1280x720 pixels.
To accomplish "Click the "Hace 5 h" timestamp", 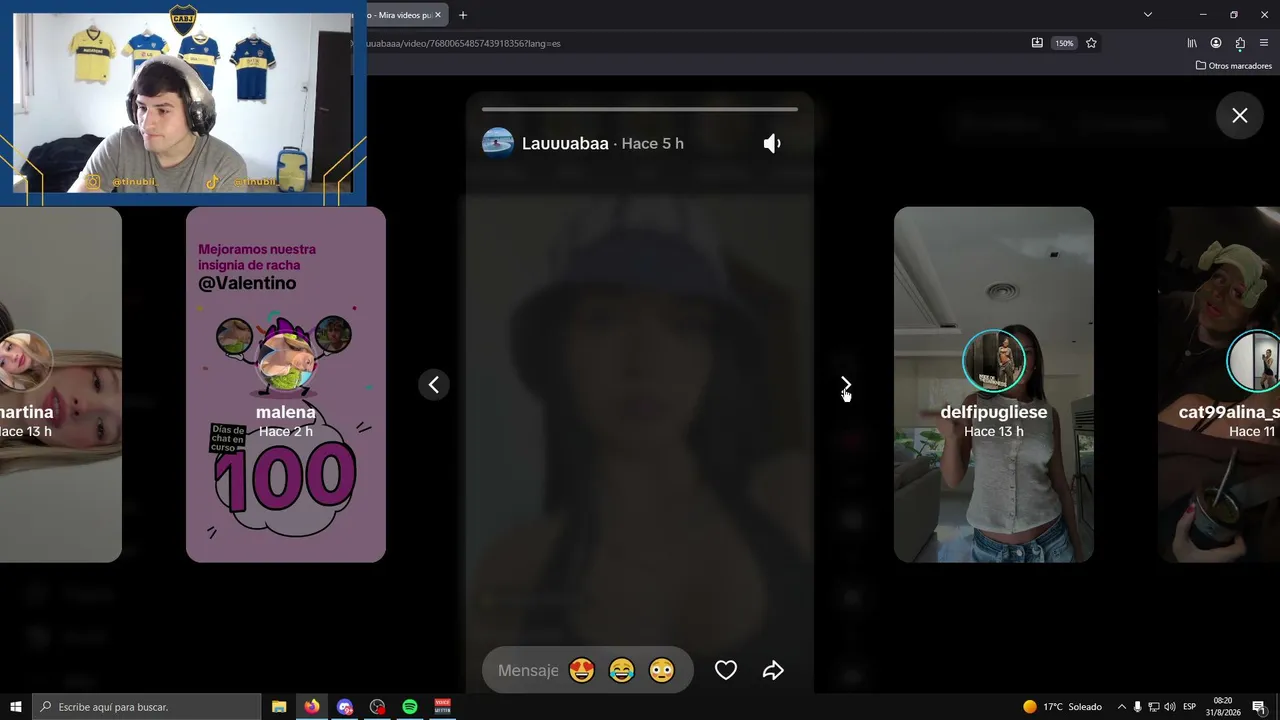I will pyautogui.click(x=653, y=144).
